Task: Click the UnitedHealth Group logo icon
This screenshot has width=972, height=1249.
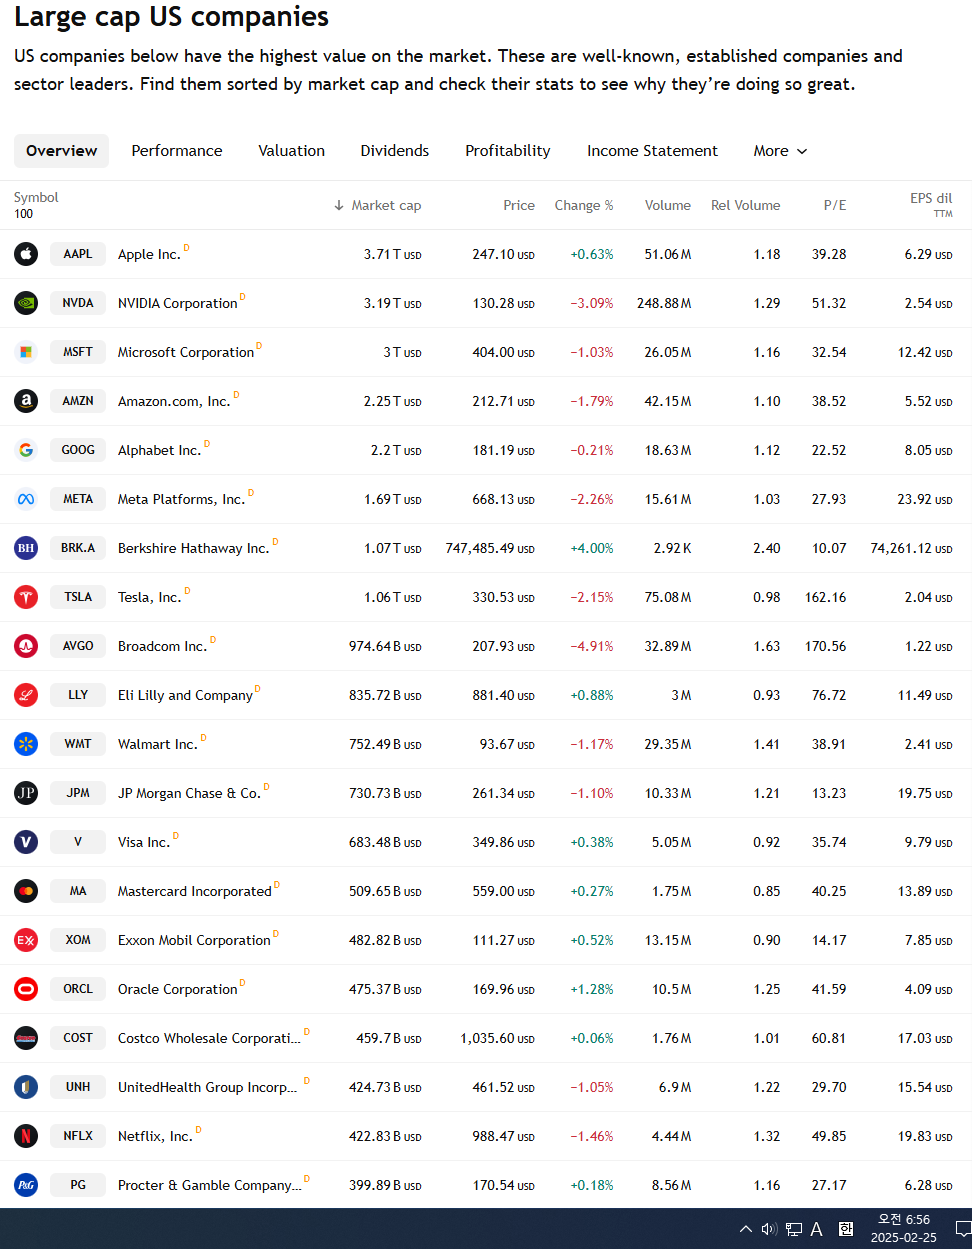Action: tap(26, 1087)
